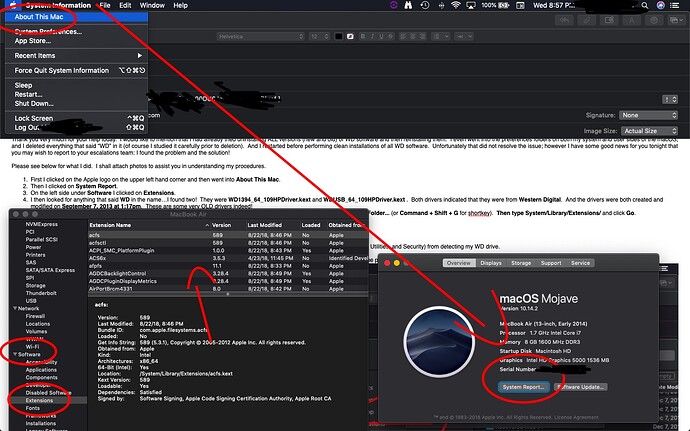Choose Lock Screen menu item
Viewport: 690px width, 431px height.
[77, 118]
